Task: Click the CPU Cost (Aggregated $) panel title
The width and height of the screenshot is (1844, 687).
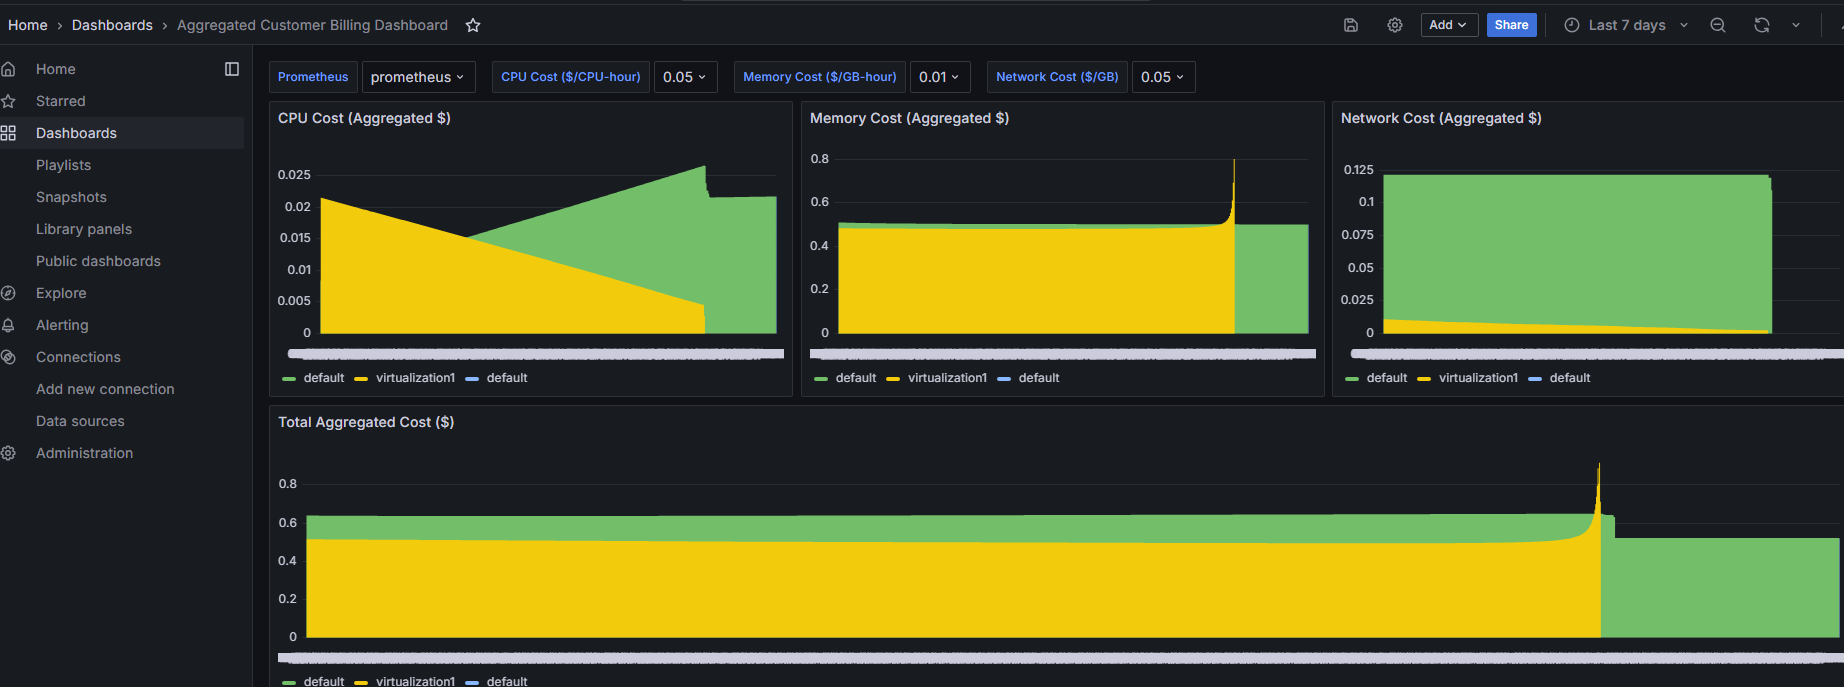Action: click(x=364, y=118)
